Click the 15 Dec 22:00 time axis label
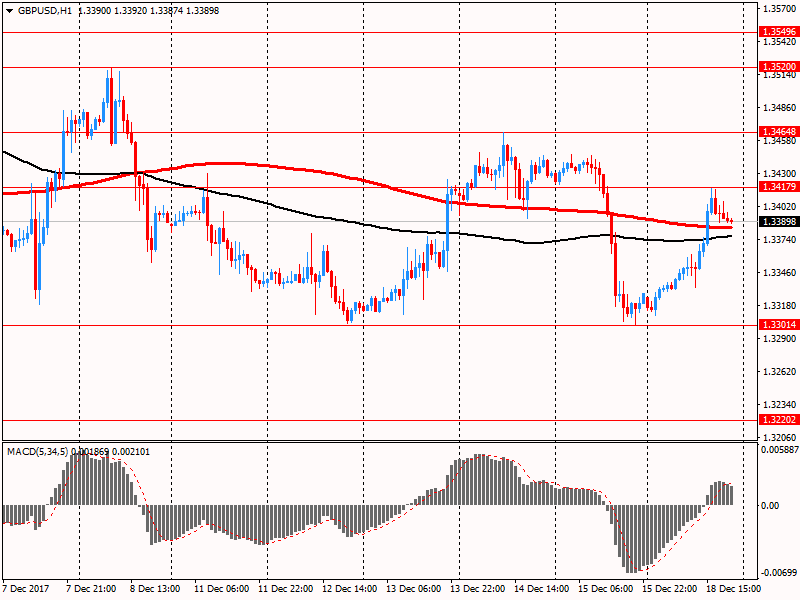The width and height of the screenshot is (800, 600). click(x=669, y=588)
